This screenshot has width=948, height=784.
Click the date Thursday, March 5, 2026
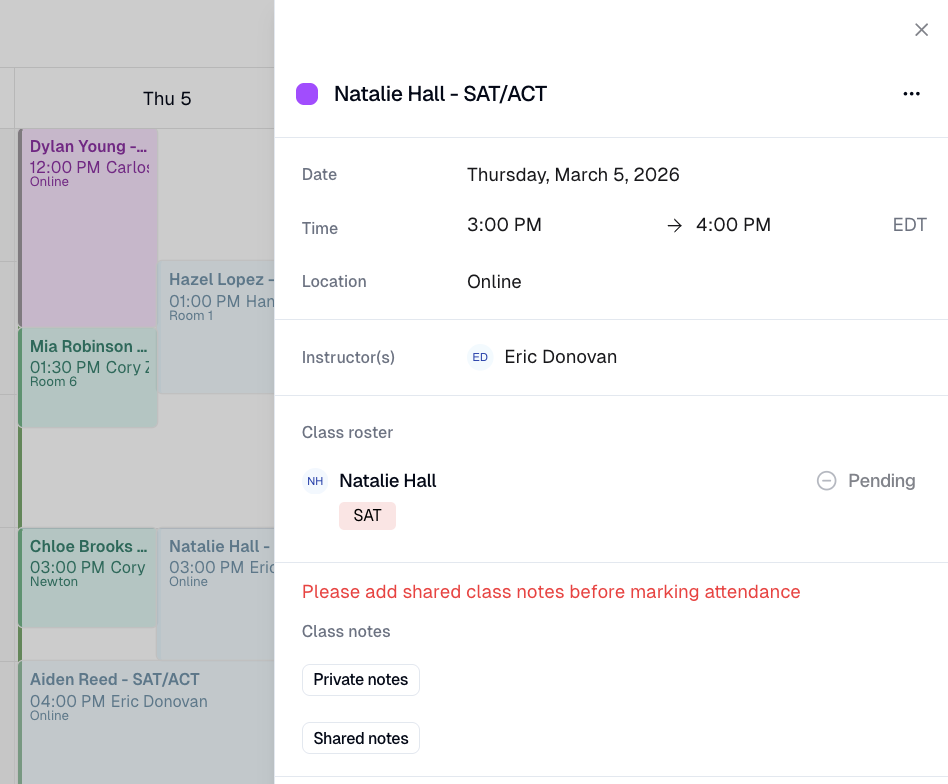[x=573, y=175]
